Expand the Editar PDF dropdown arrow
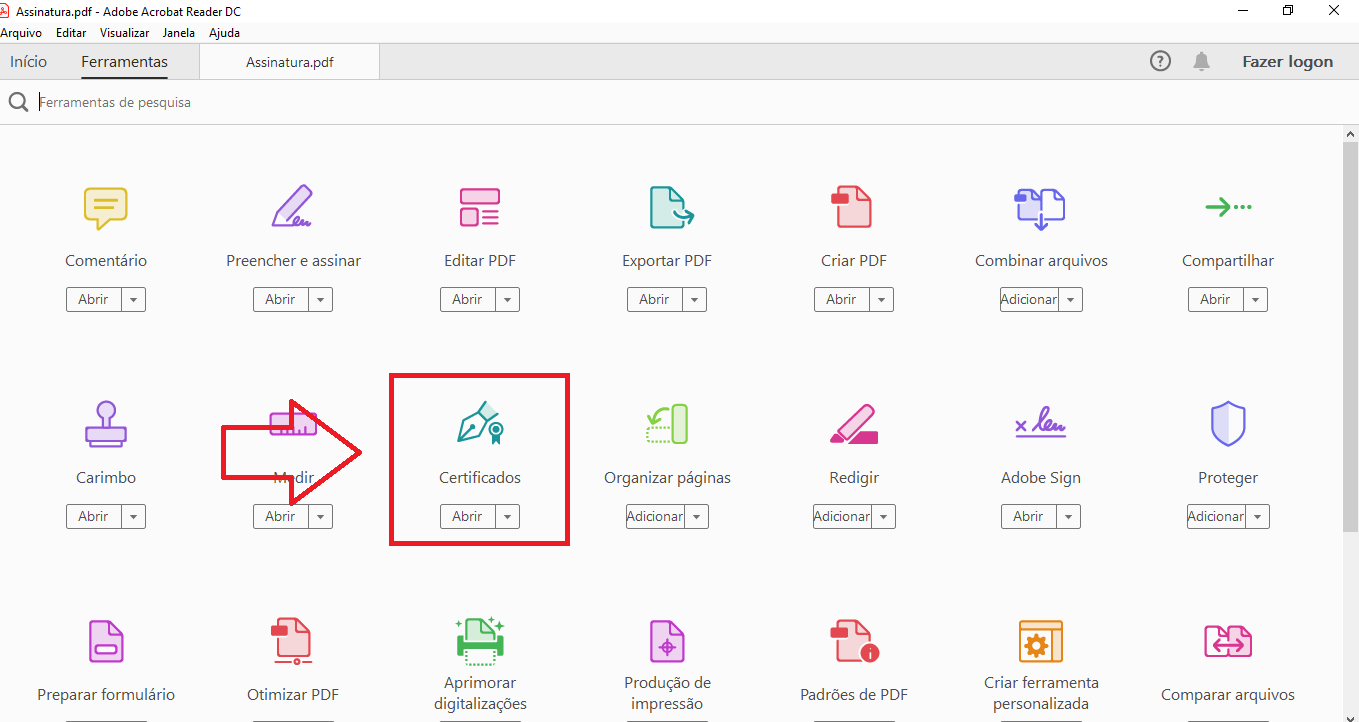Screen dimensions: 1359x722 click(508, 299)
